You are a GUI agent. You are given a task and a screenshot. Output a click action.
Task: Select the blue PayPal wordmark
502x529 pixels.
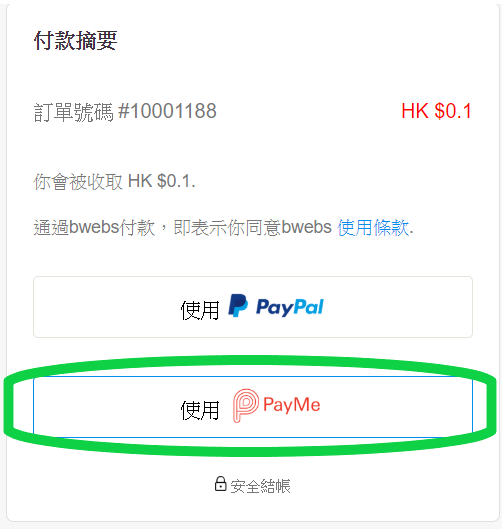289,308
